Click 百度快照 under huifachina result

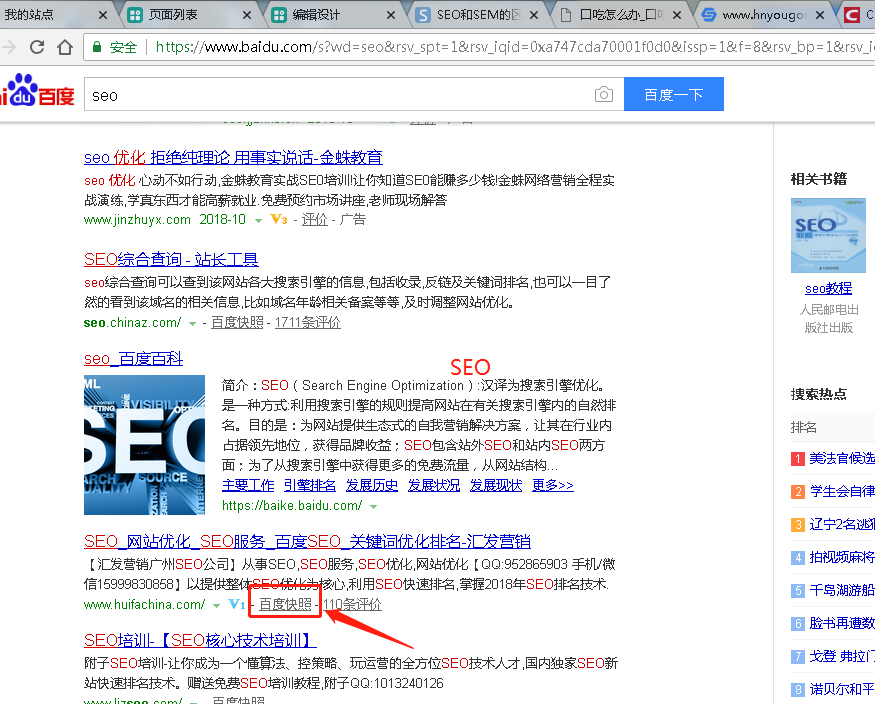click(x=285, y=604)
